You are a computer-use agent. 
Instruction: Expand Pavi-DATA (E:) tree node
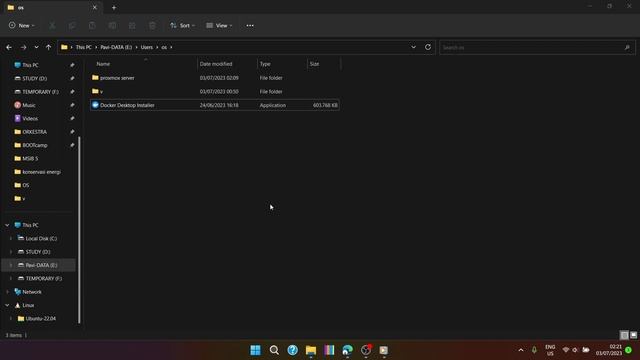(x=11, y=265)
